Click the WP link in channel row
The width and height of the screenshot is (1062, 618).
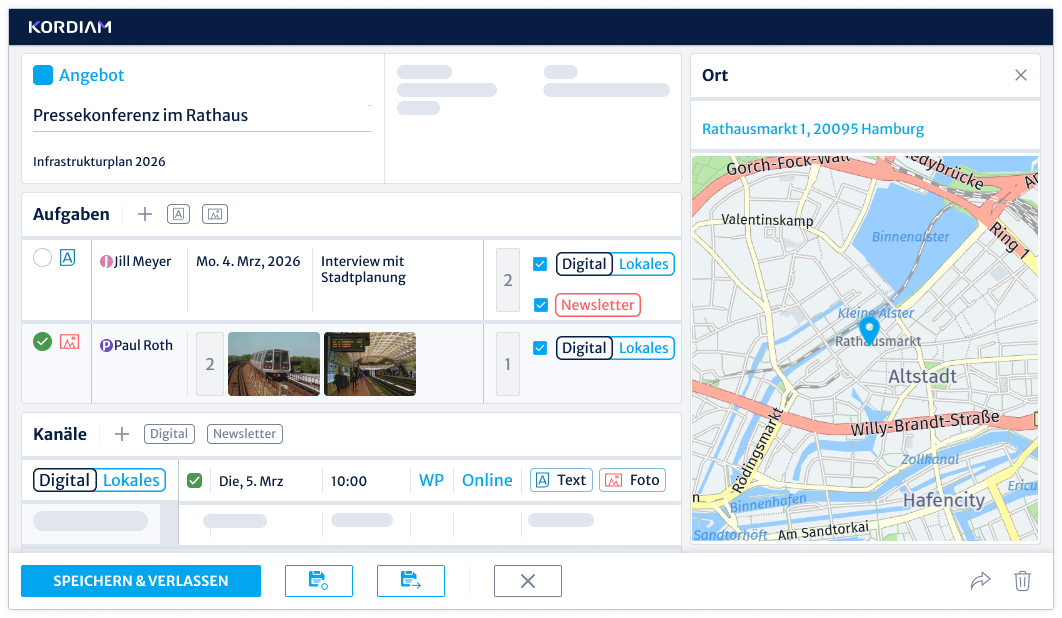(431, 480)
